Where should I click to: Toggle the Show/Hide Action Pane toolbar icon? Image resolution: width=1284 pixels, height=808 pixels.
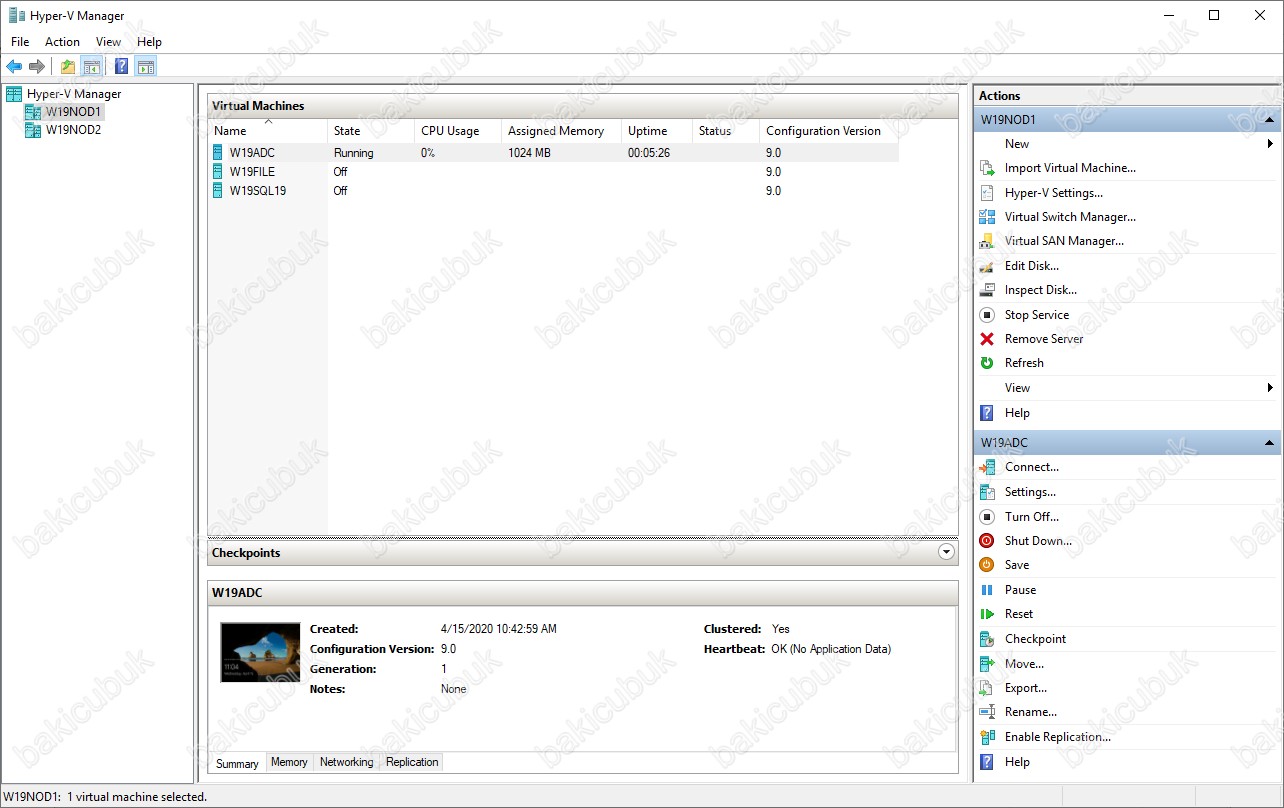(x=146, y=67)
